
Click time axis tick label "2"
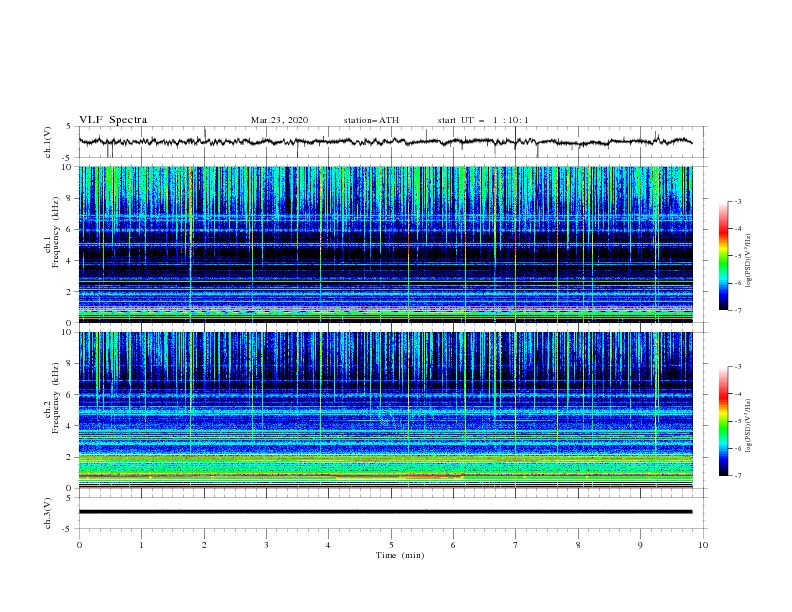[204, 545]
